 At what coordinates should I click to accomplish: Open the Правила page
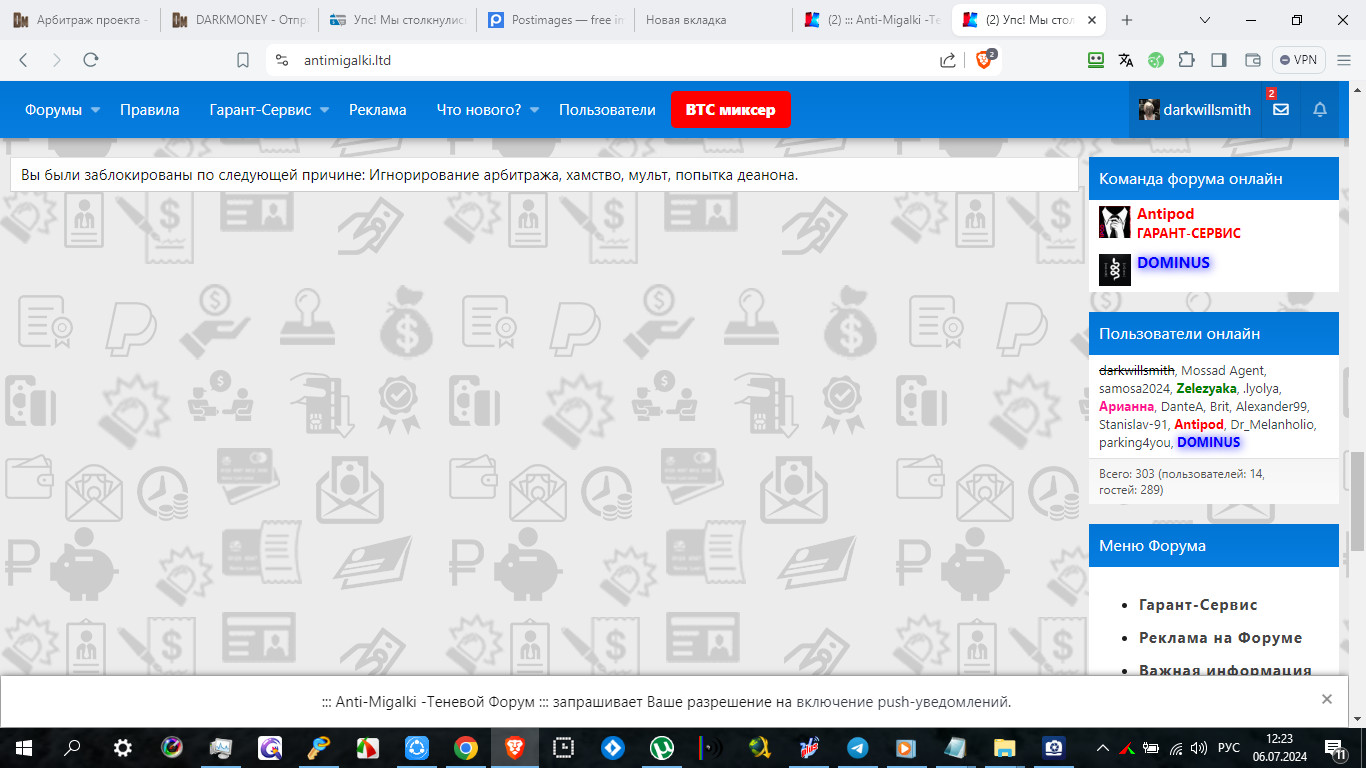point(150,110)
